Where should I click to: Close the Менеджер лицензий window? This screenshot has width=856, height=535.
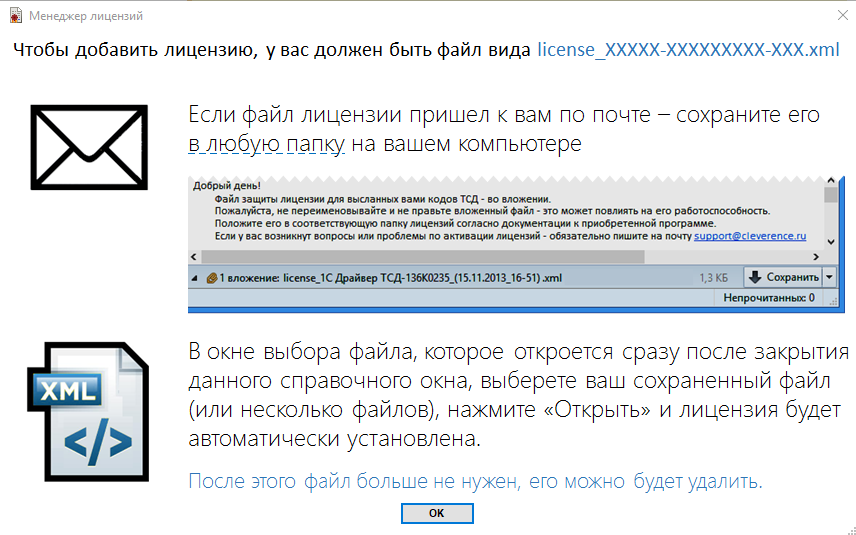tap(843, 15)
